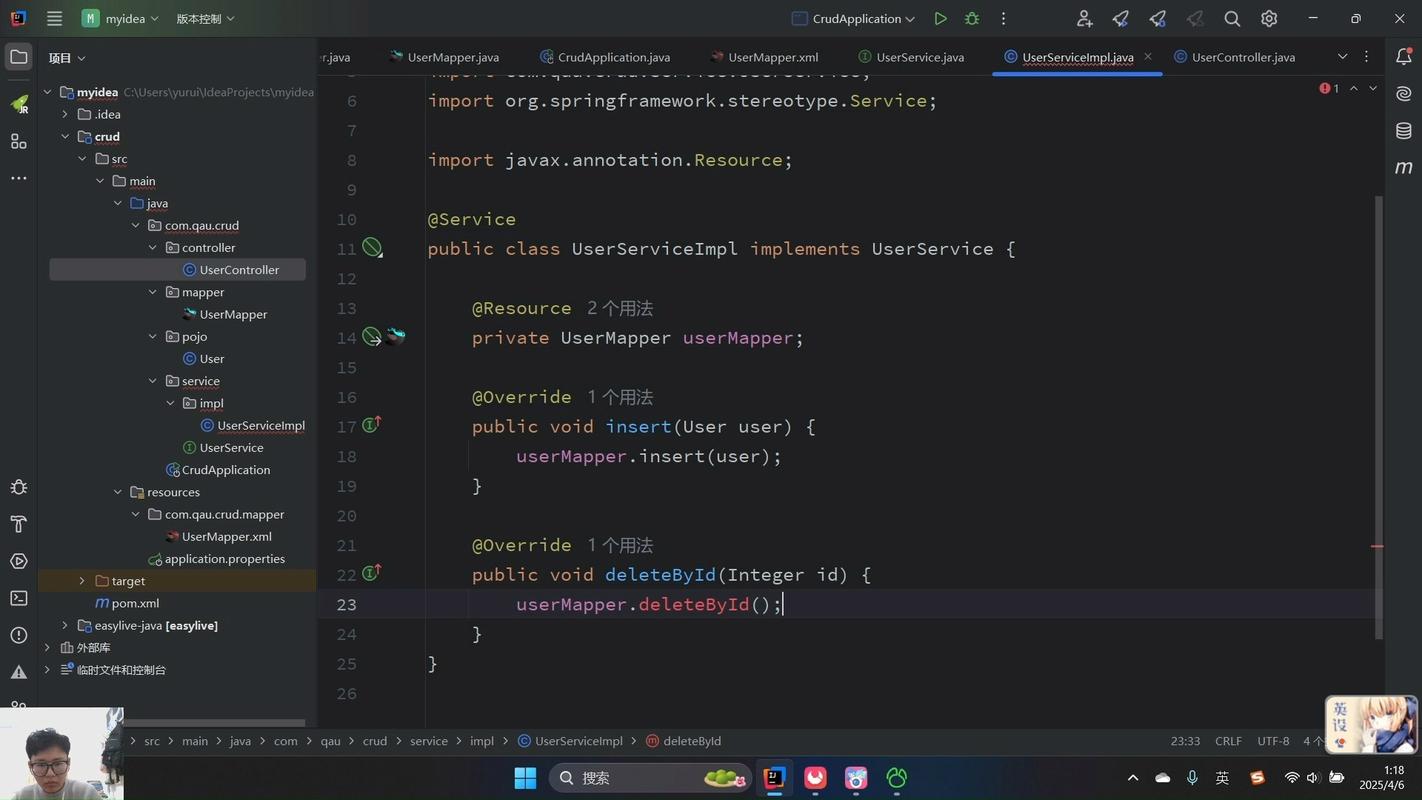The width and height of the screenshot is (1422, 800).
Task: Open the IDE Settings gear icon
Action: pyautogui.click(x=1268, y=18)
